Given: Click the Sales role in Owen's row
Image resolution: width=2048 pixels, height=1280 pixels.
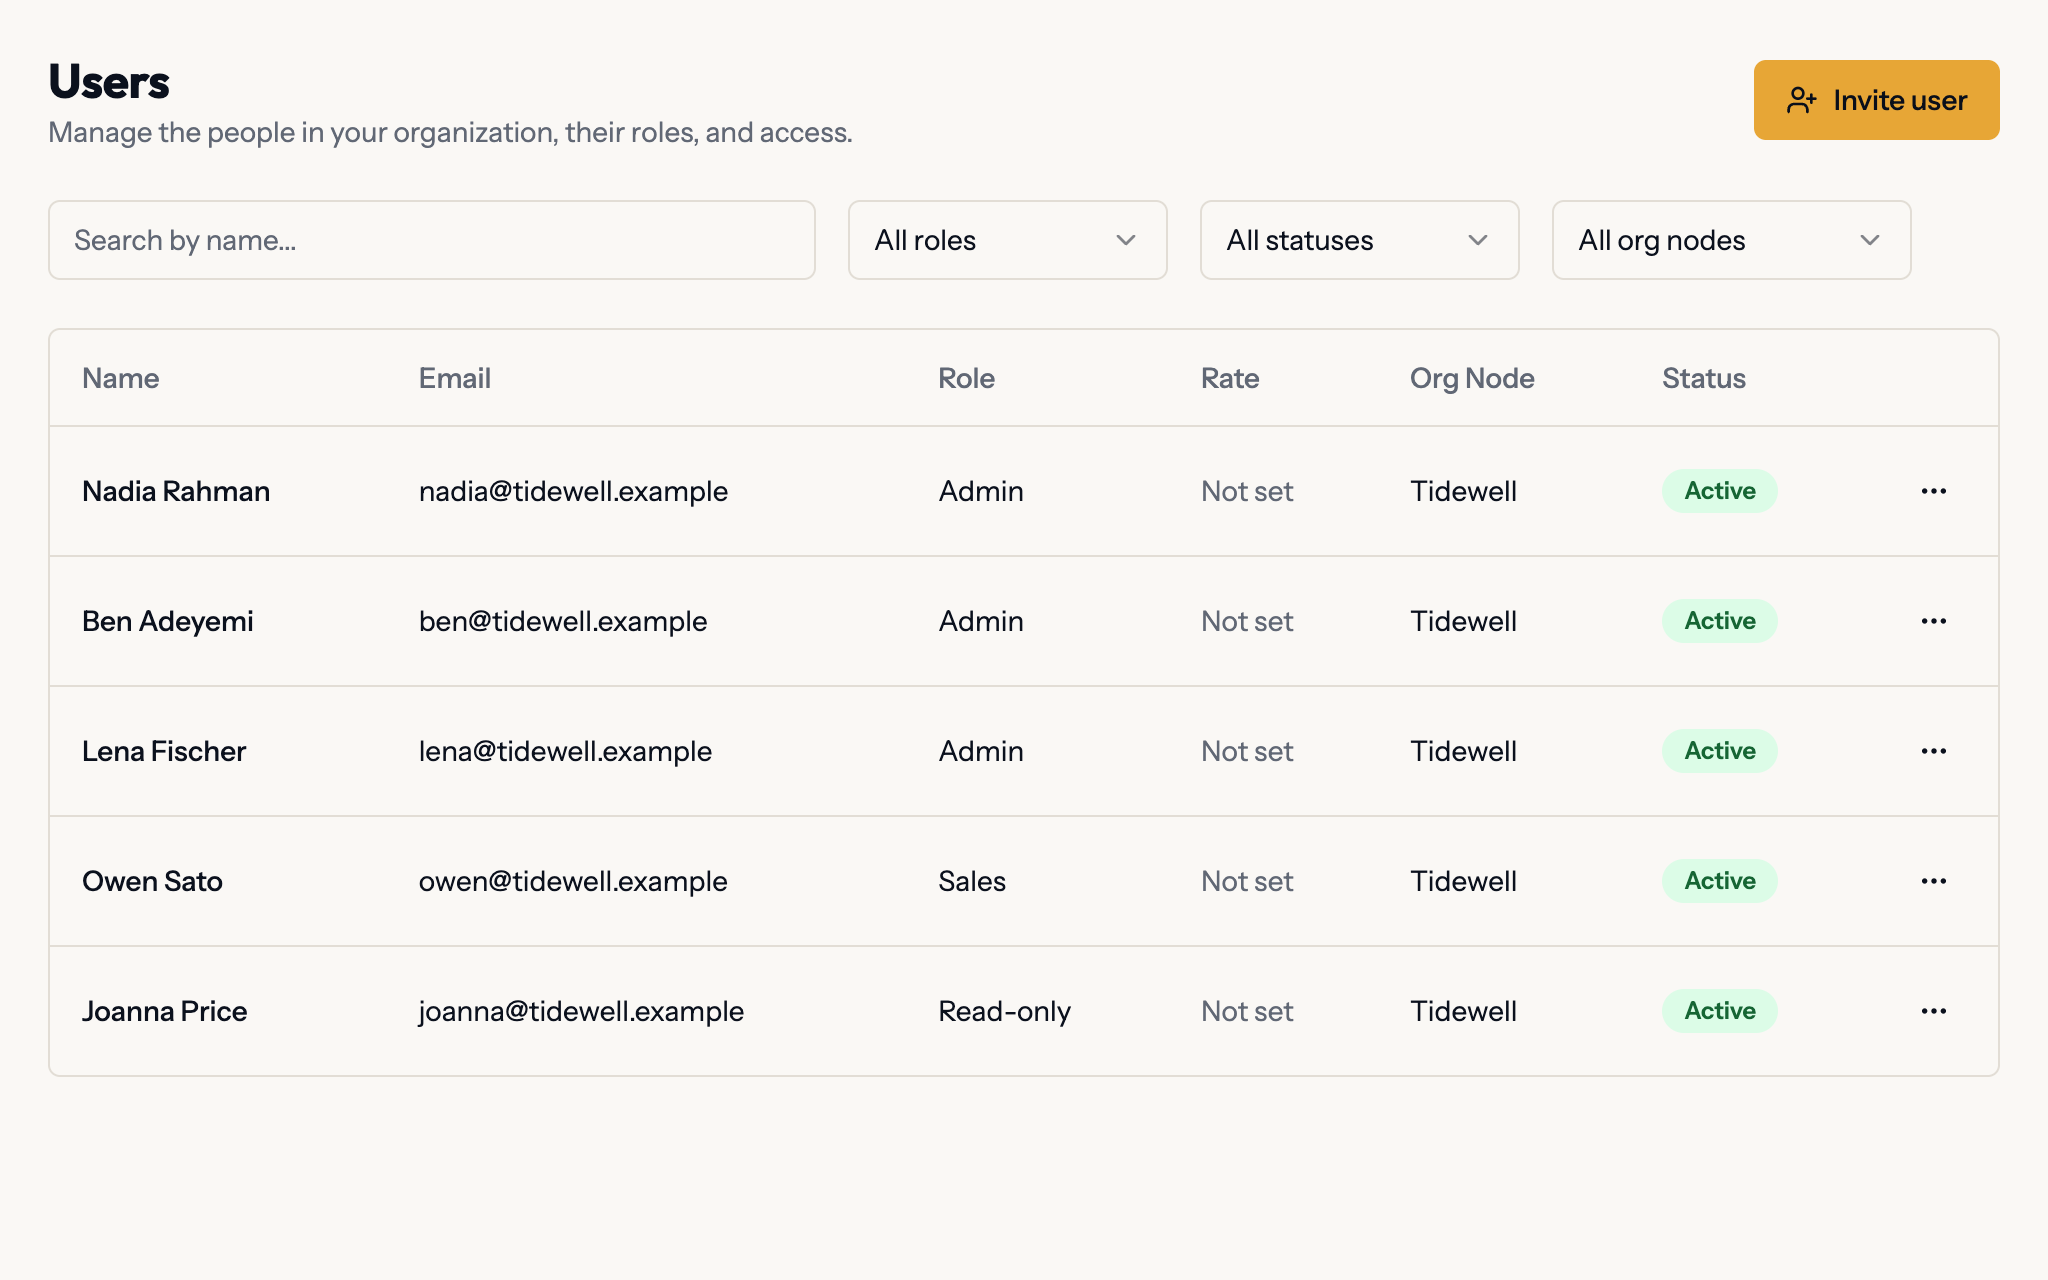Looking at the screenshot, I should tap(972, 881).
